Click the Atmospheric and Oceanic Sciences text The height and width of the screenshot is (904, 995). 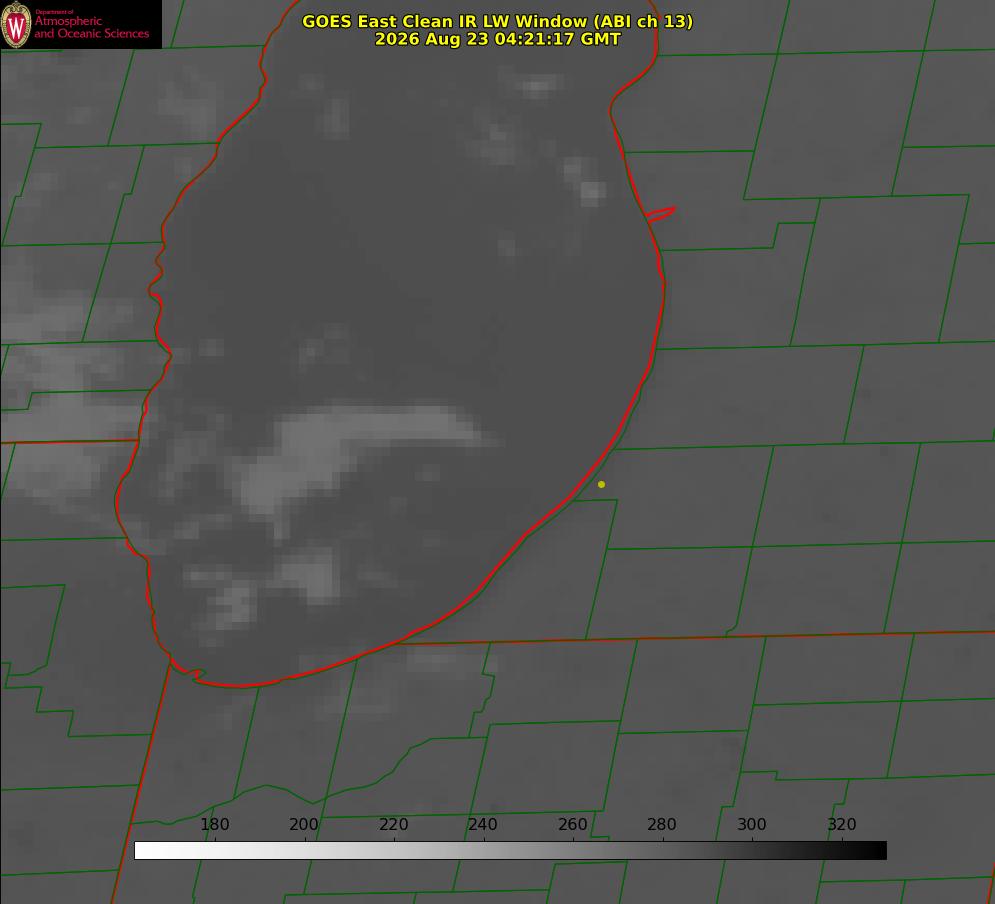tap(91, 27)
